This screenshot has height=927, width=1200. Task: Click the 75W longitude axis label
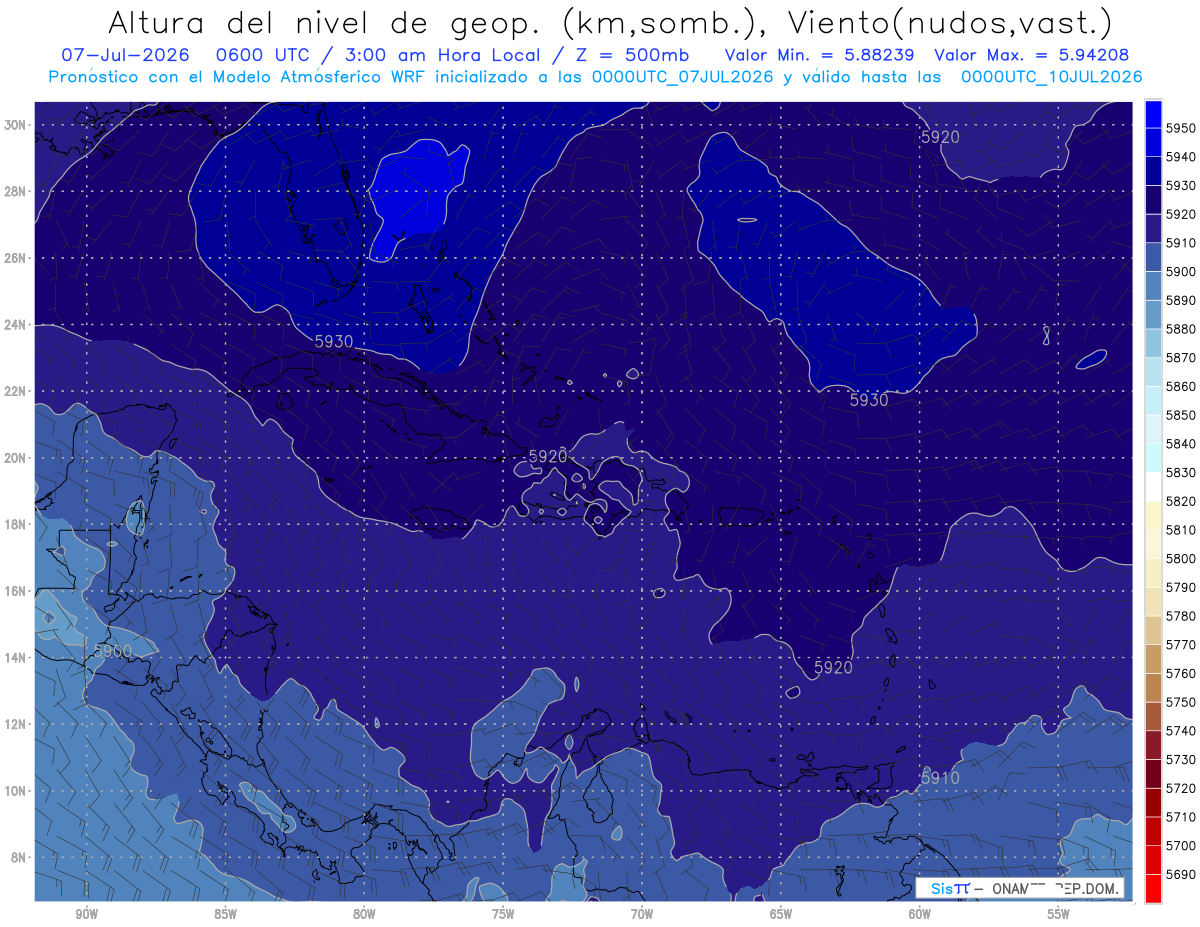click(x=503, y=914)
